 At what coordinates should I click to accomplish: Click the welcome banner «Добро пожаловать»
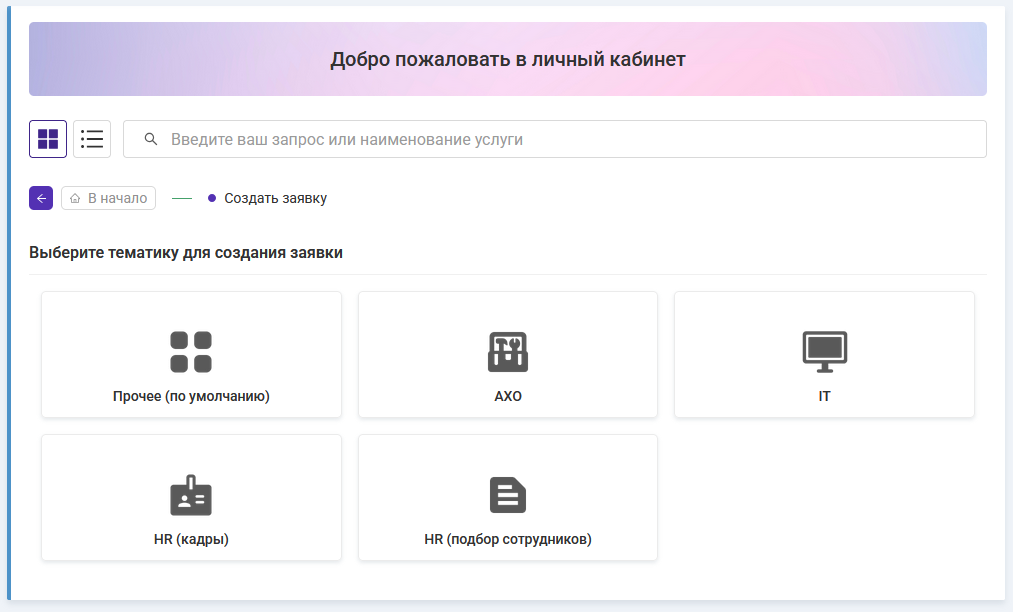[508, 59]
